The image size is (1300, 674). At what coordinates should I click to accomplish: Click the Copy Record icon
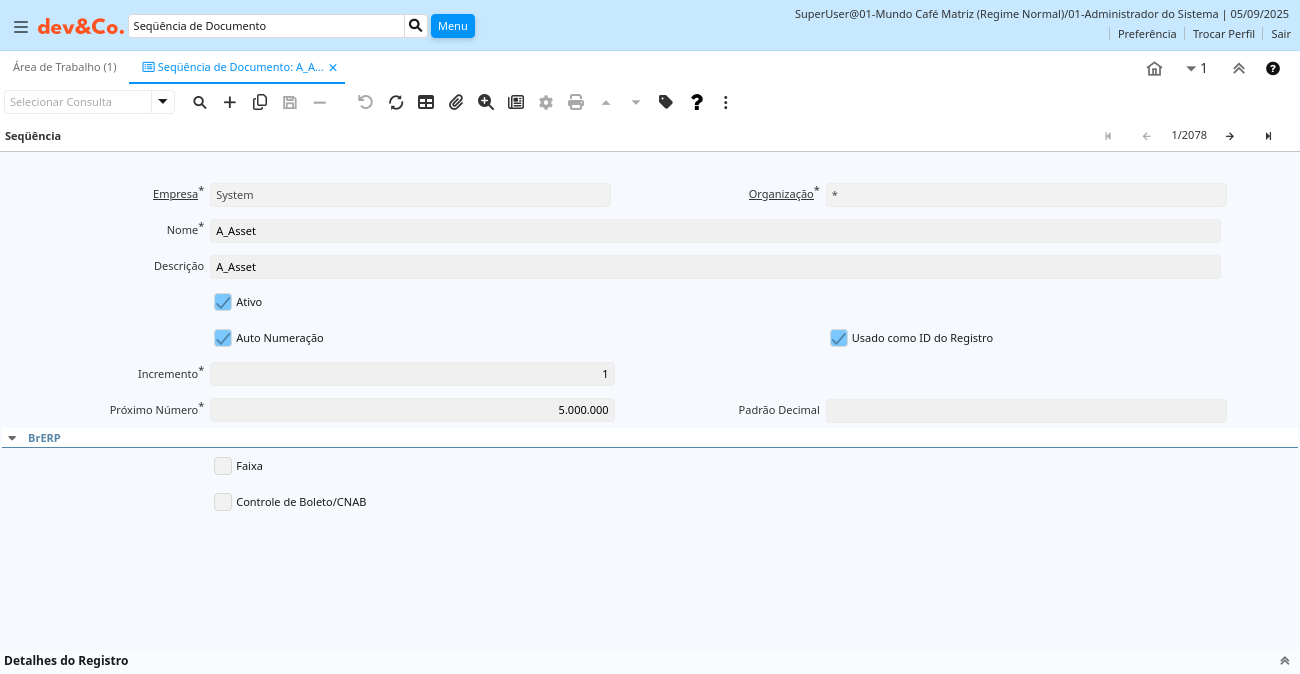[260, 102]
